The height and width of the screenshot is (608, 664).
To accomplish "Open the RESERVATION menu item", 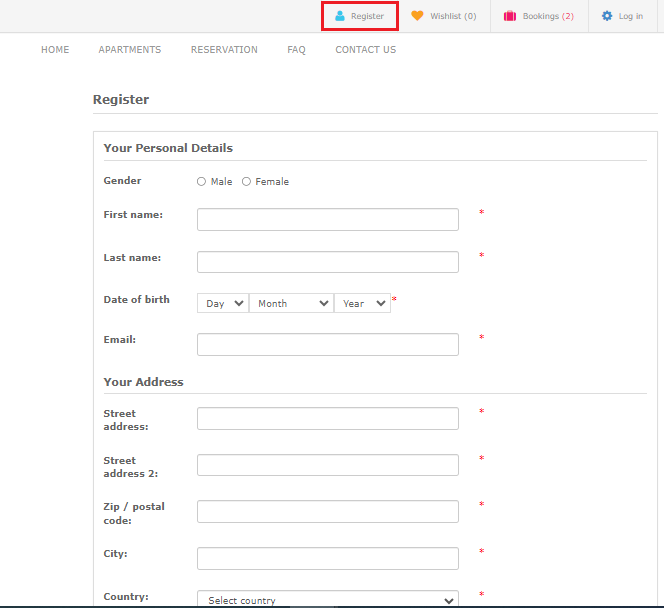I will 224,50.
